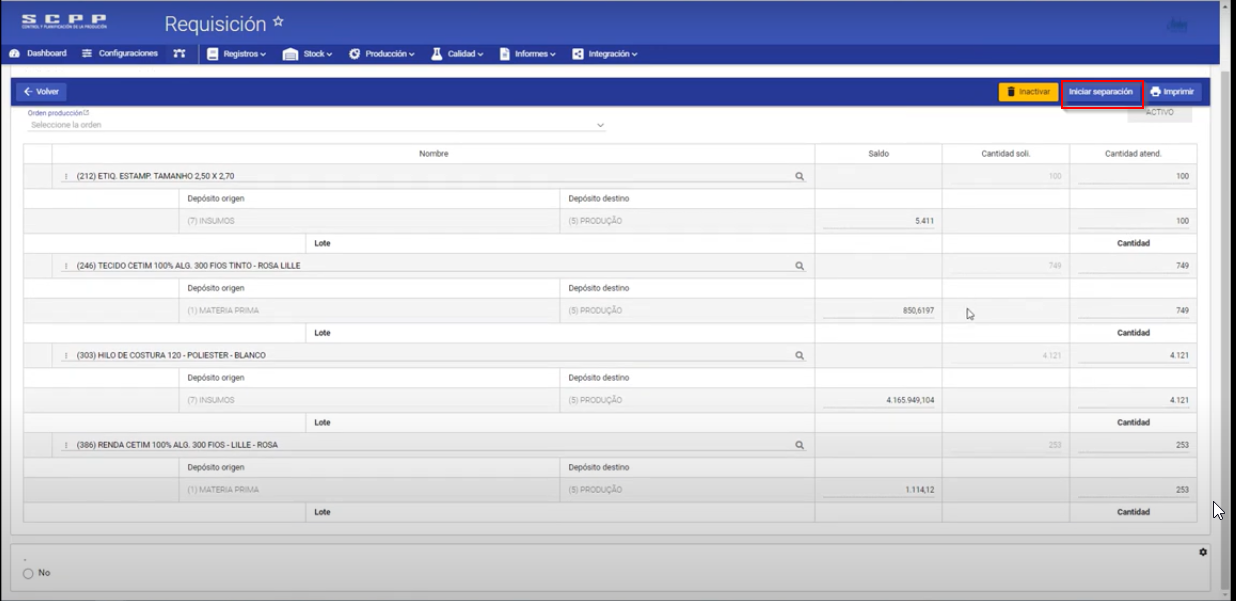Click the faint company logo in the header corner
The width and height of the screenshot is (1236, 601).
1177,25
